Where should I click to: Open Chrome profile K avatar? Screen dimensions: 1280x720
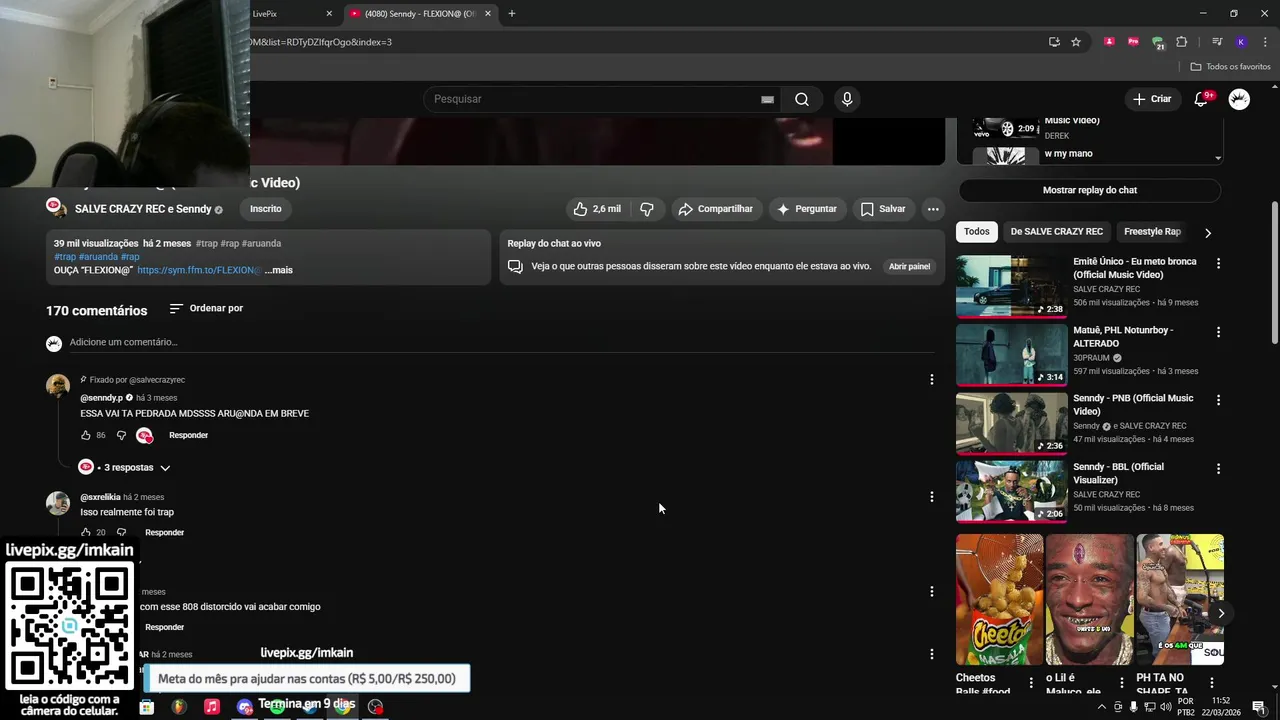(x=1241, y=42)
